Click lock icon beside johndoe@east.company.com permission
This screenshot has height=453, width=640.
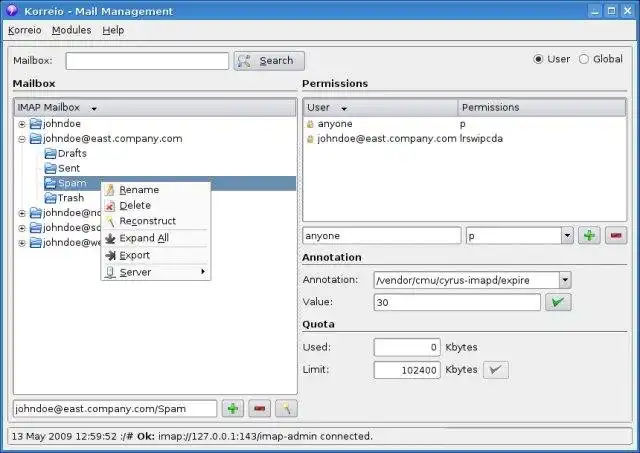(310, 139)
